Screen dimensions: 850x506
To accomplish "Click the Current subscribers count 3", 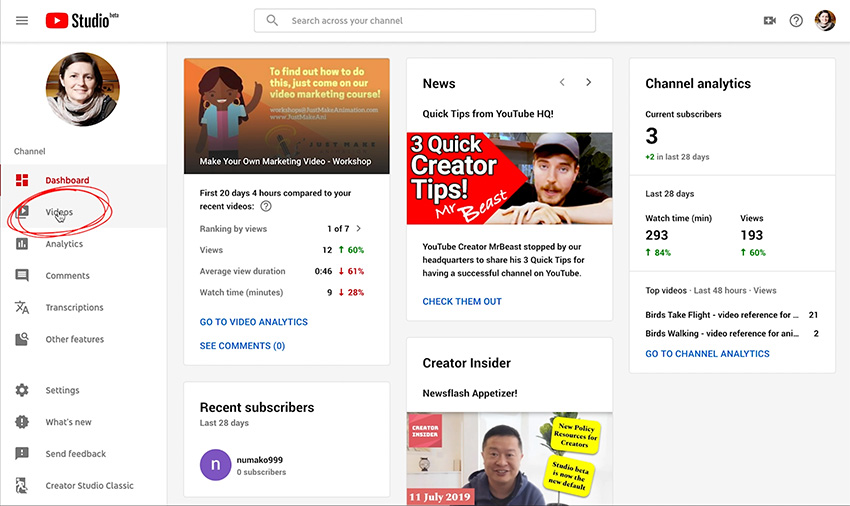I will [652, 136].
